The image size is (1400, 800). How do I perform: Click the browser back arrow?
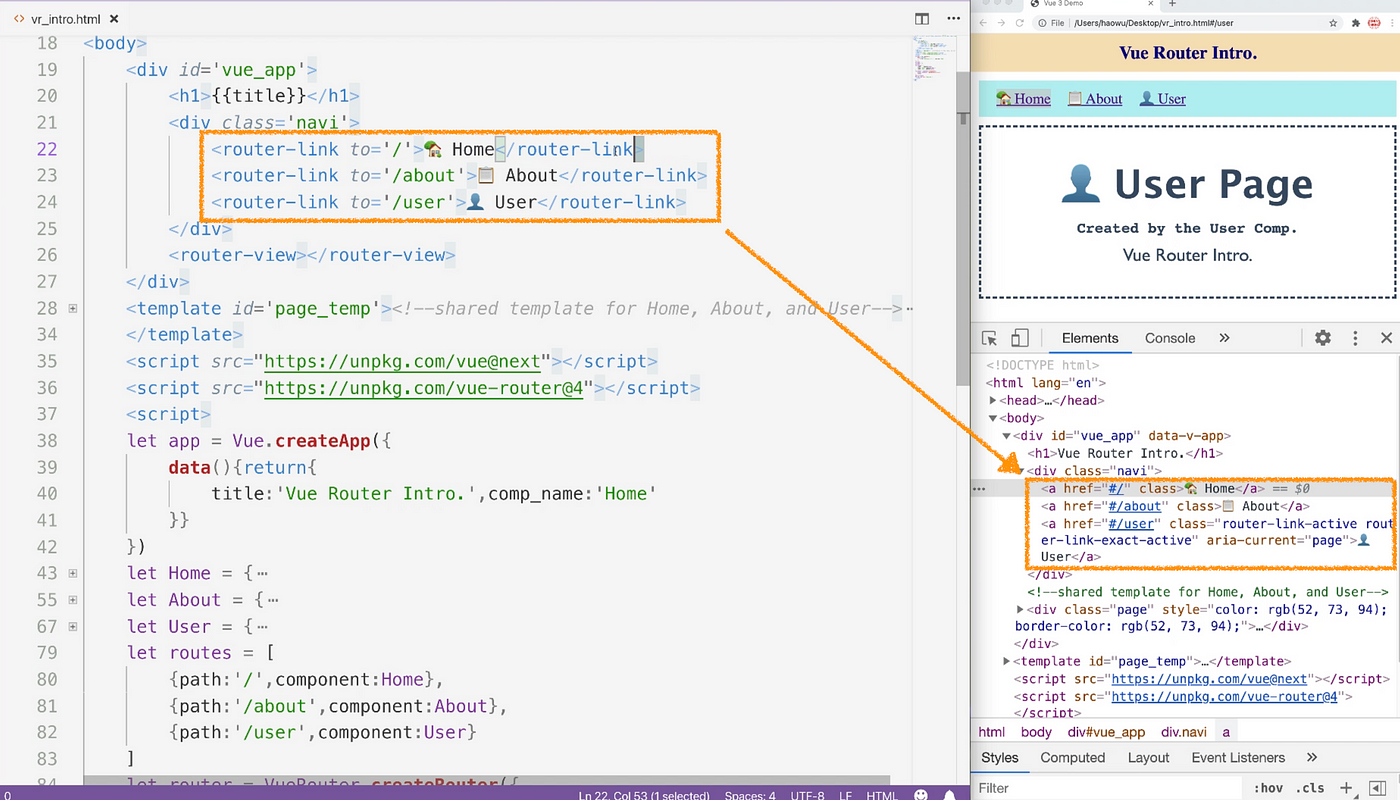pyautogui.click(x=982, y=23)
